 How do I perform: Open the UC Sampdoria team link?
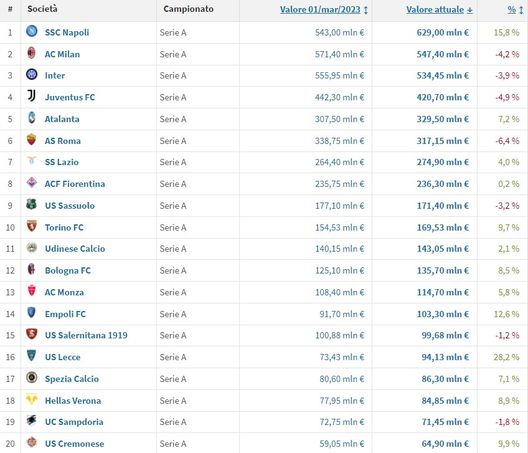74,422
